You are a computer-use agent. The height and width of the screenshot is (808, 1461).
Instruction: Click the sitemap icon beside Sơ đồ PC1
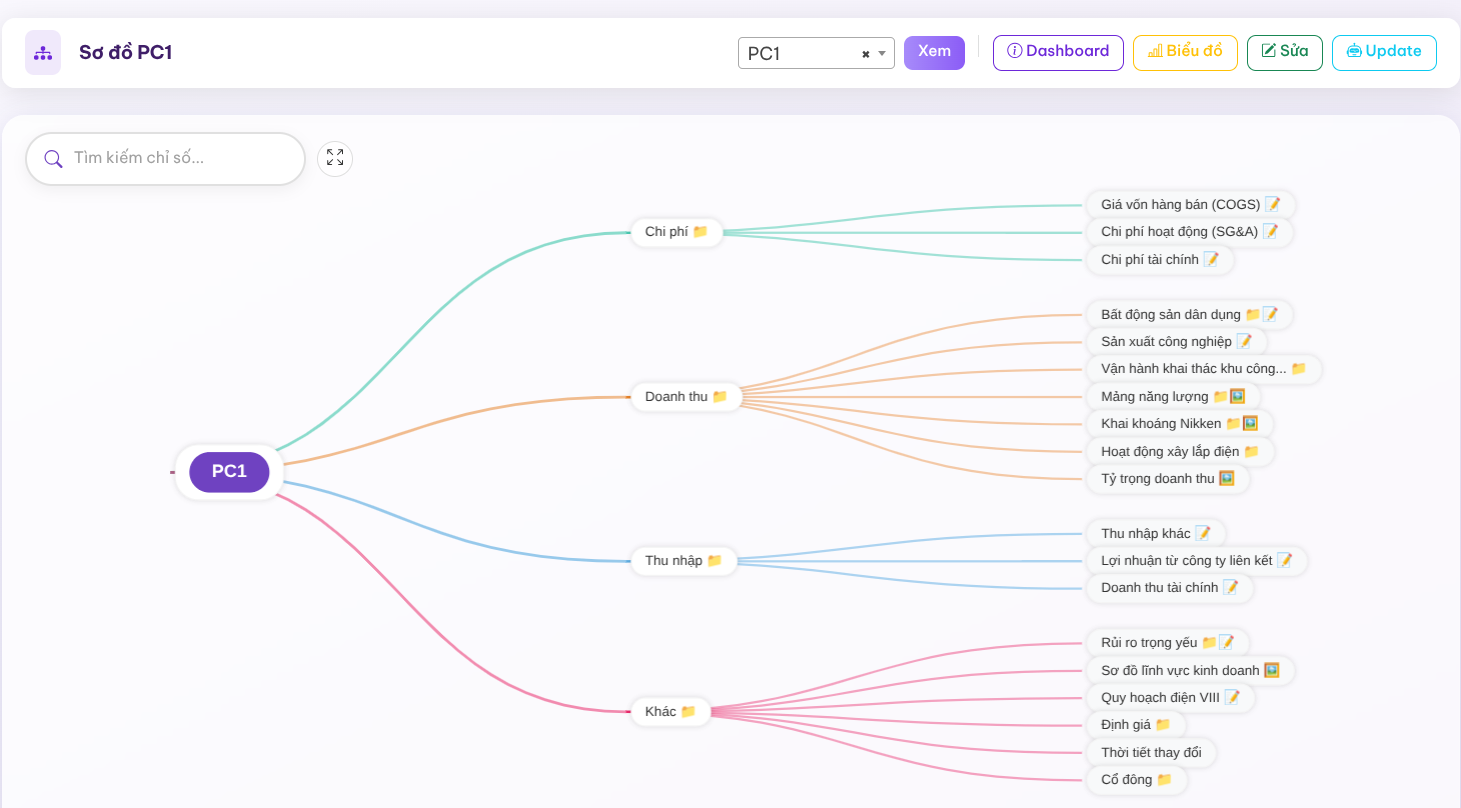point(43,53)
